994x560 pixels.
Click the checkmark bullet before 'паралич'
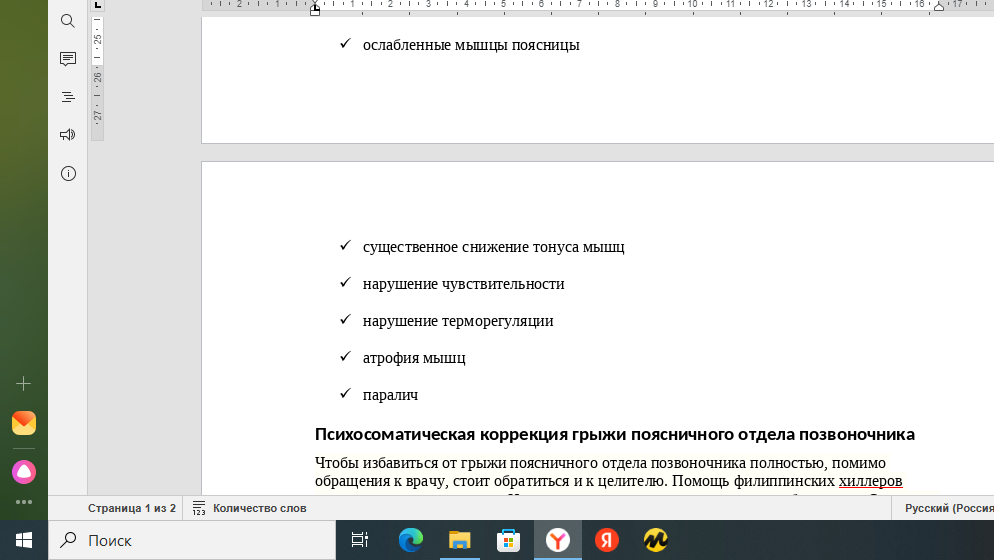pyautogui.click(x=345, y=394)
